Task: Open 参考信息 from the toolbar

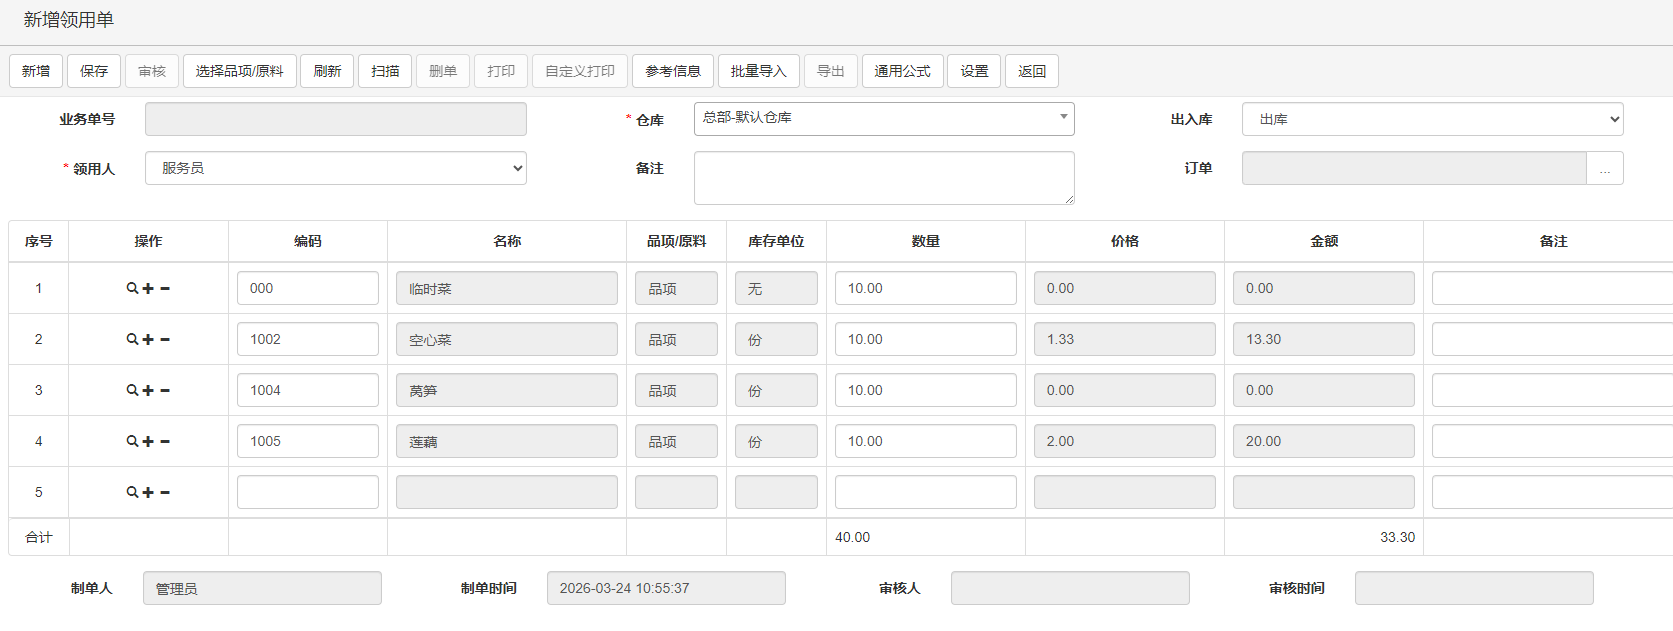Action: pyautogui.click(x=672, y=71)
